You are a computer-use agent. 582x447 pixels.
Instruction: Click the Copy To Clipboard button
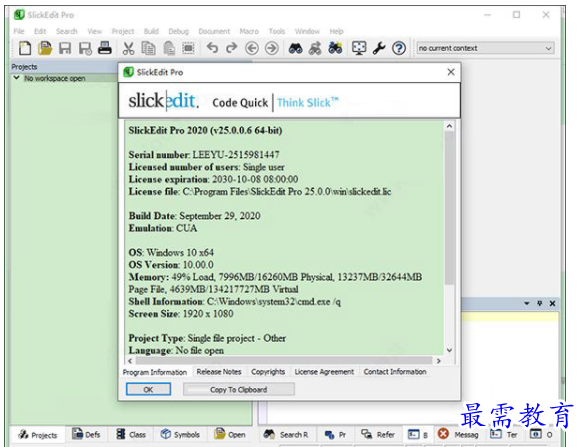coord(239,389)
